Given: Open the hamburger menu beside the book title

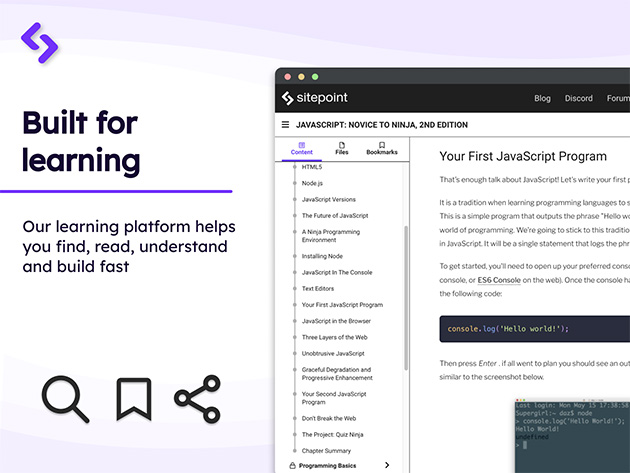Looking at the screenshot, I should (285, 125).
